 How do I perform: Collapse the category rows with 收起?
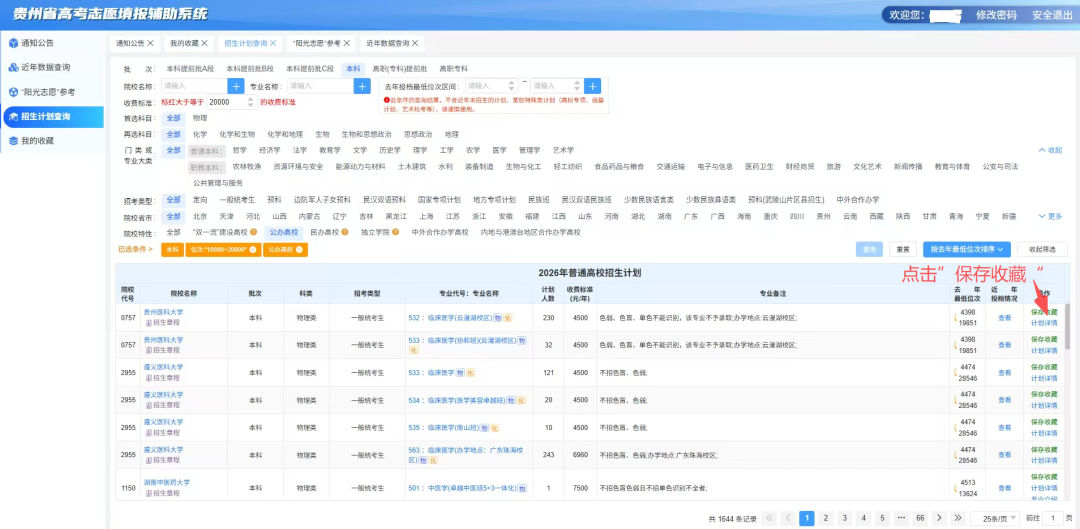1050,150
